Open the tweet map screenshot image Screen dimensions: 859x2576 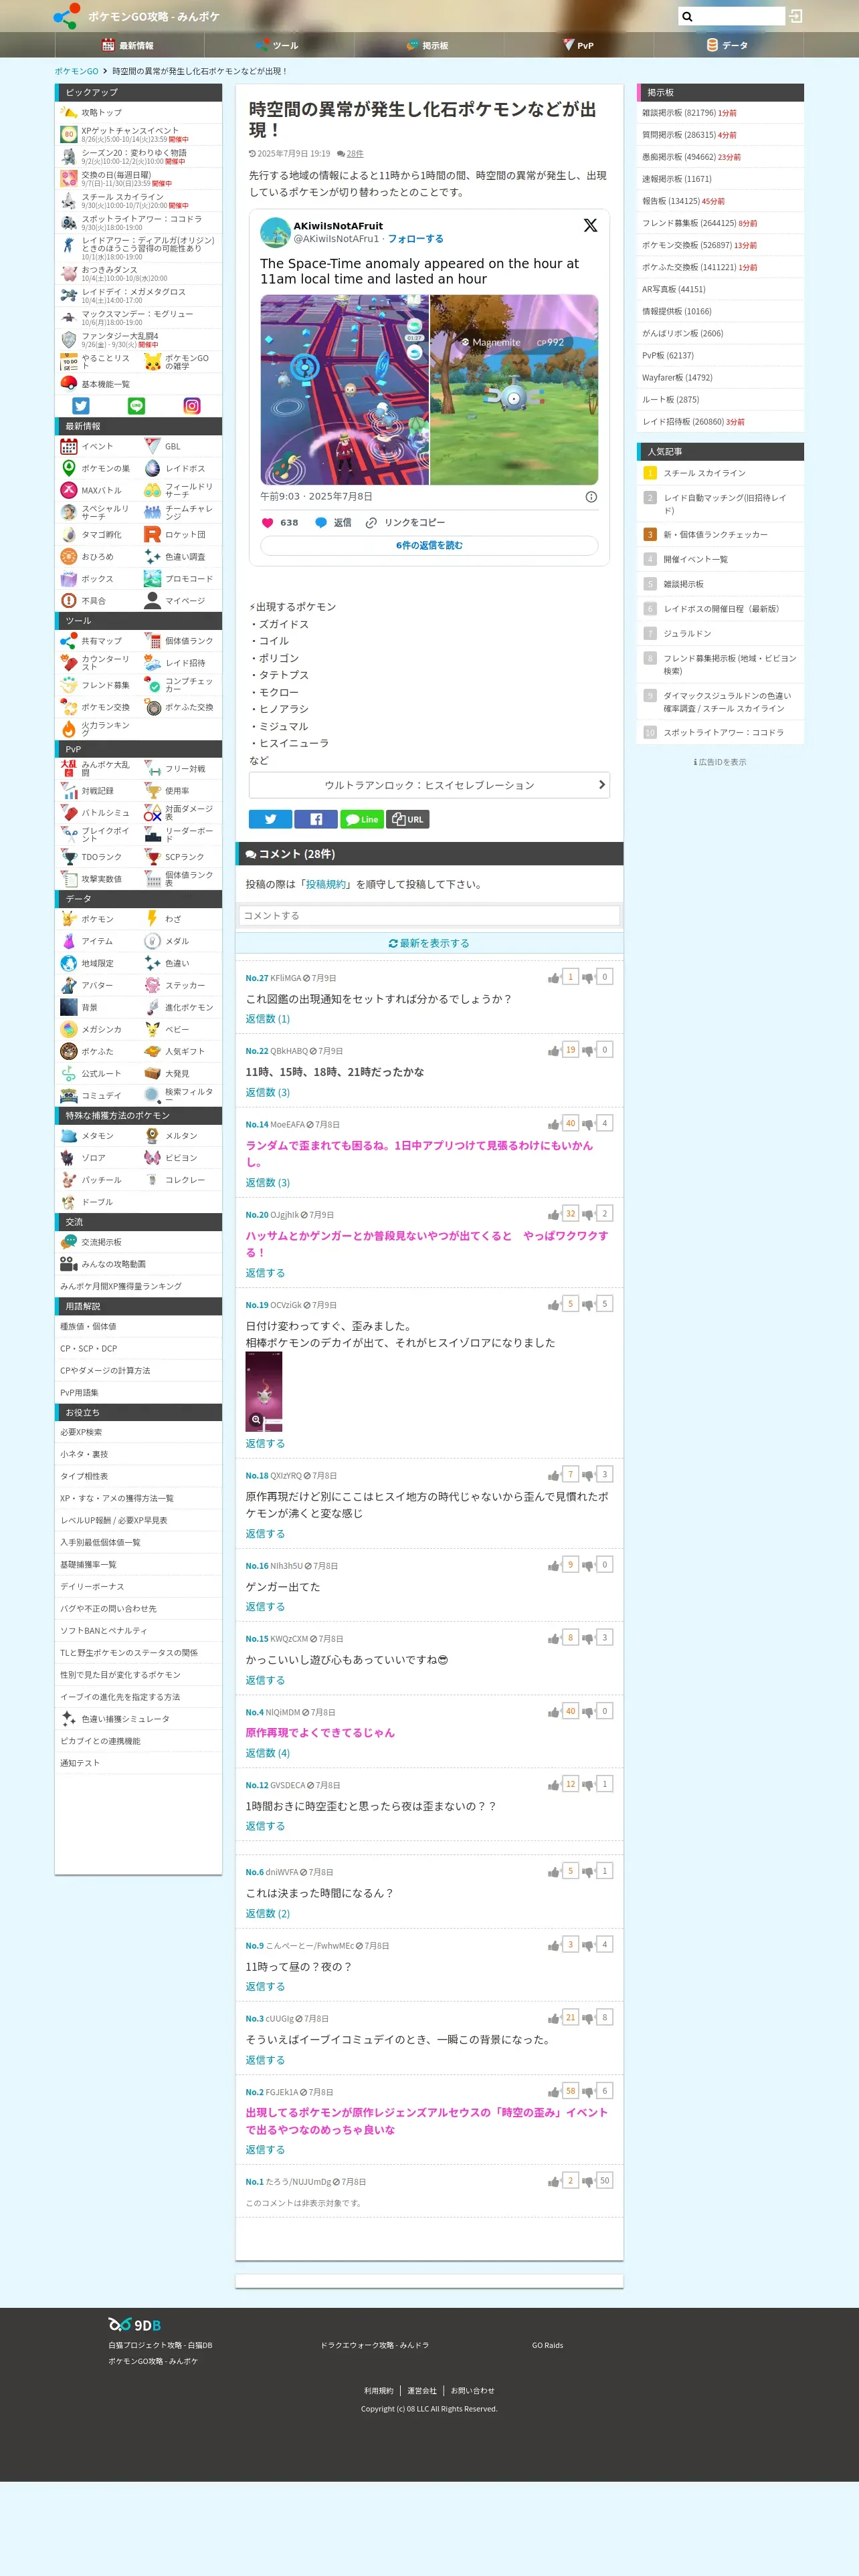tap(345, 390)
